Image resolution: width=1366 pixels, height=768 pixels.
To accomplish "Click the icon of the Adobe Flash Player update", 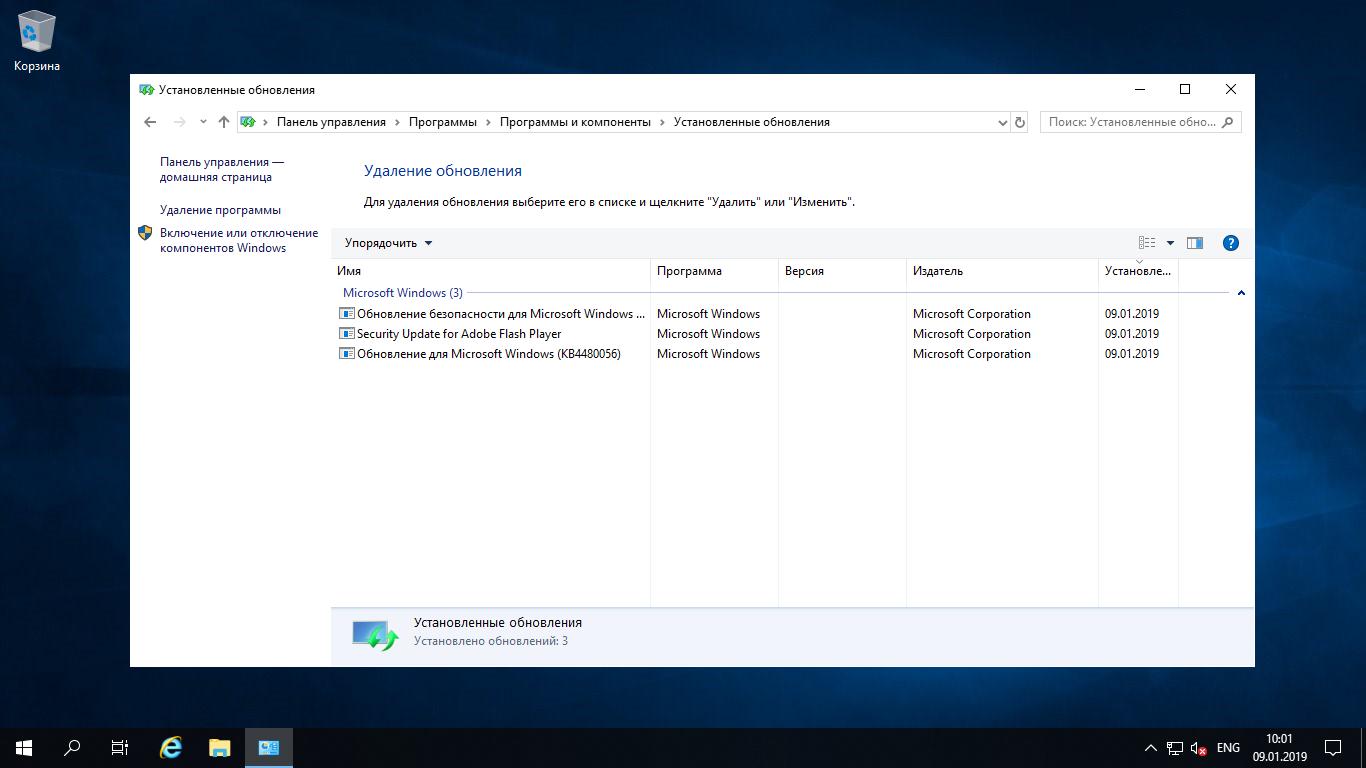I will (x=347, y=334).
